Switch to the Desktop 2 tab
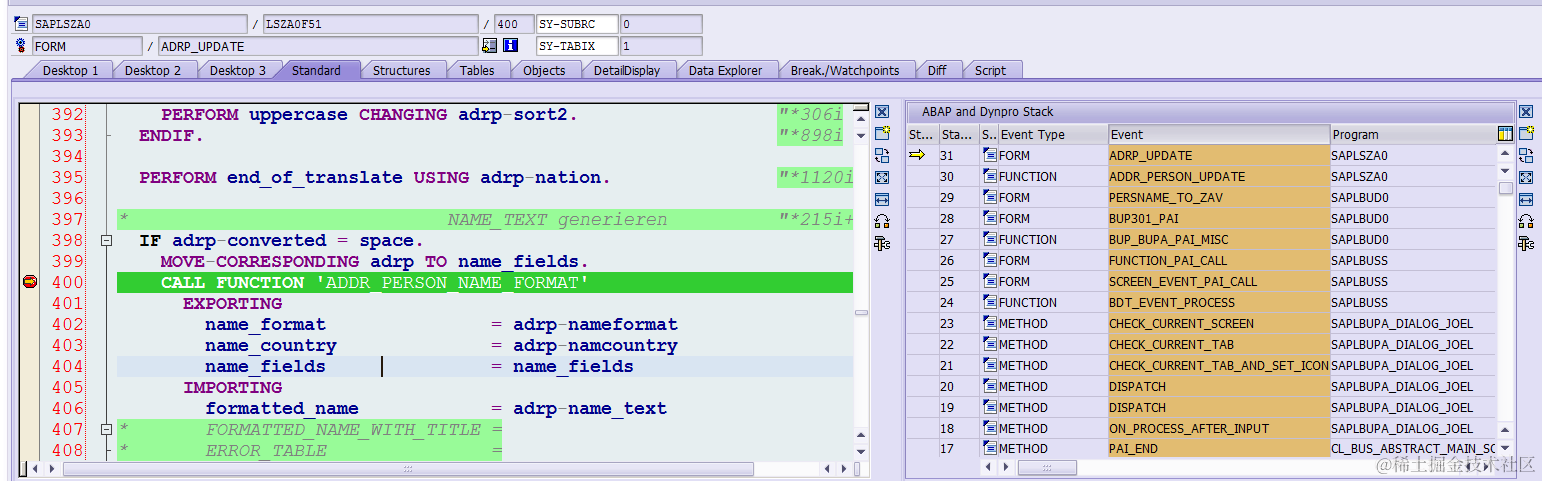 pos(153,70)
